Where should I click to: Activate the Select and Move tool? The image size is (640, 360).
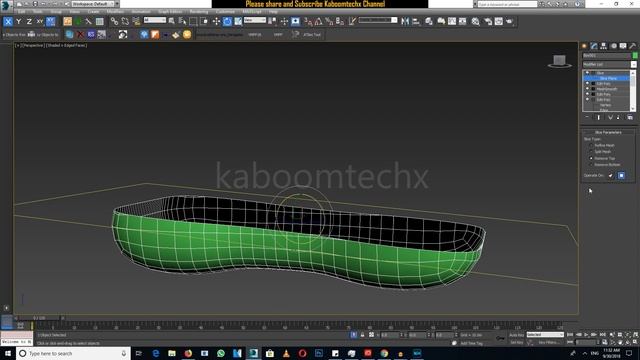216,21
